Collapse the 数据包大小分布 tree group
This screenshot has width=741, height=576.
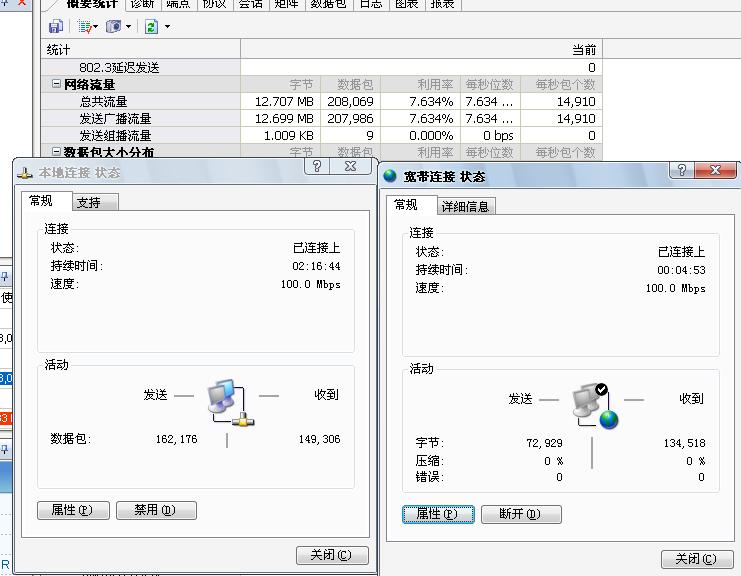[x=56, y=152]
